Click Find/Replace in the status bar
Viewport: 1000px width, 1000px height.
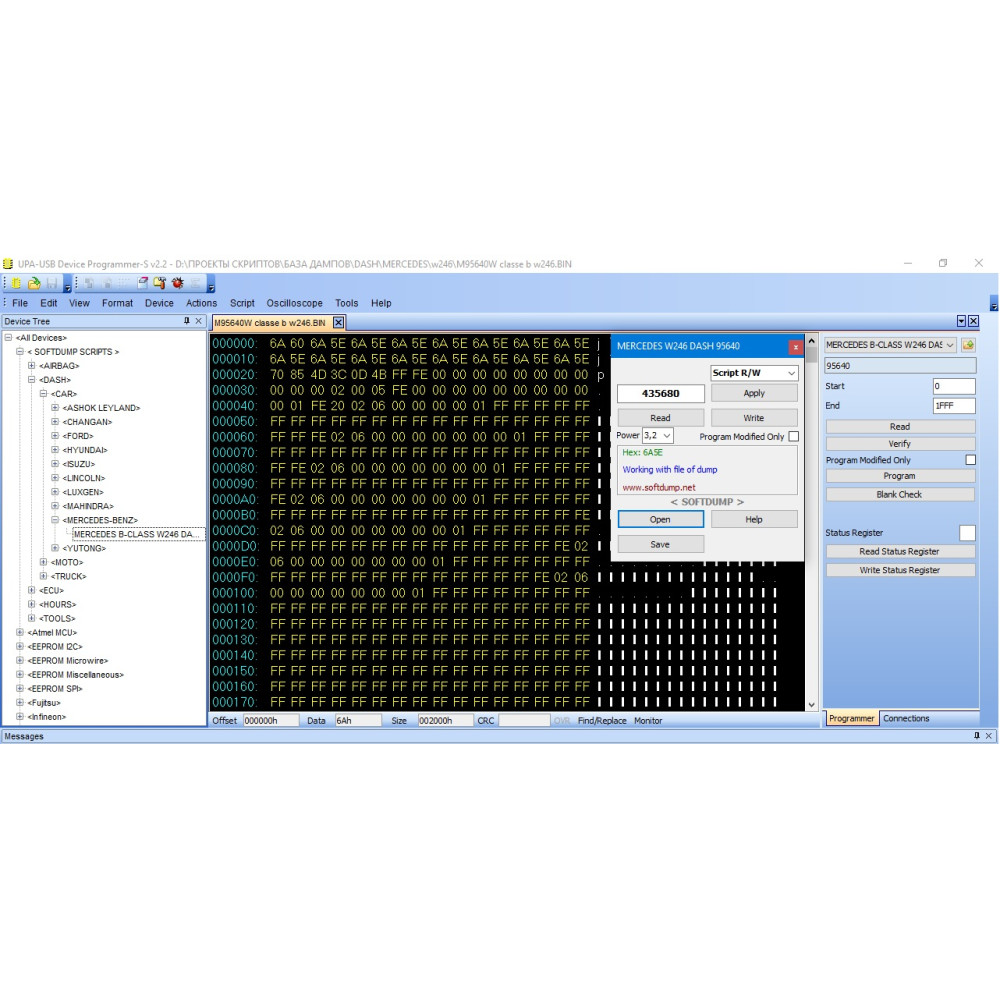point(602,721)
